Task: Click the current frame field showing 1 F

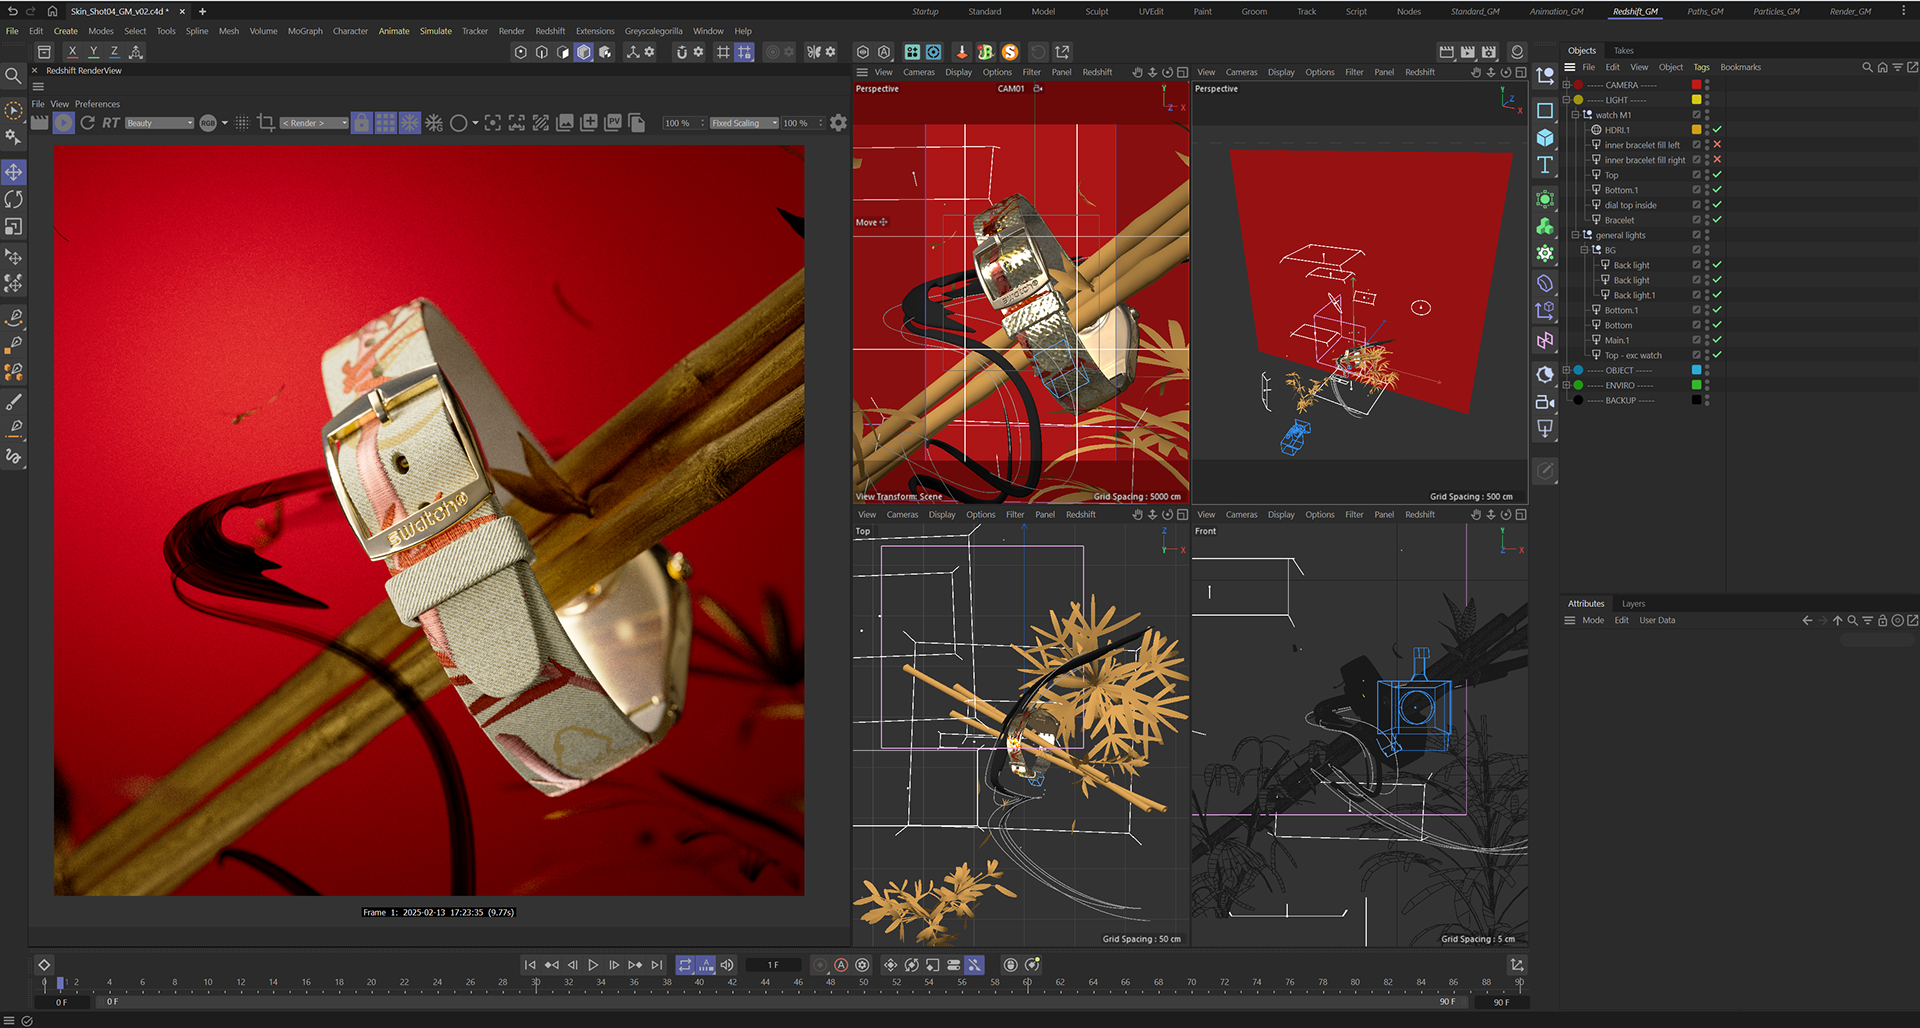Action: (x=773, y=965)
